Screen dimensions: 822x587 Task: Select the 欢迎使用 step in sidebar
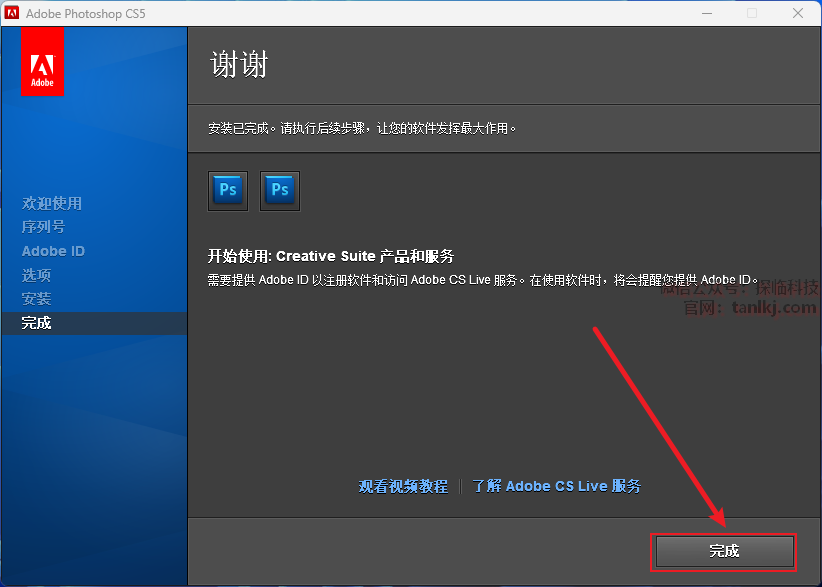click(x=52, y=203)
